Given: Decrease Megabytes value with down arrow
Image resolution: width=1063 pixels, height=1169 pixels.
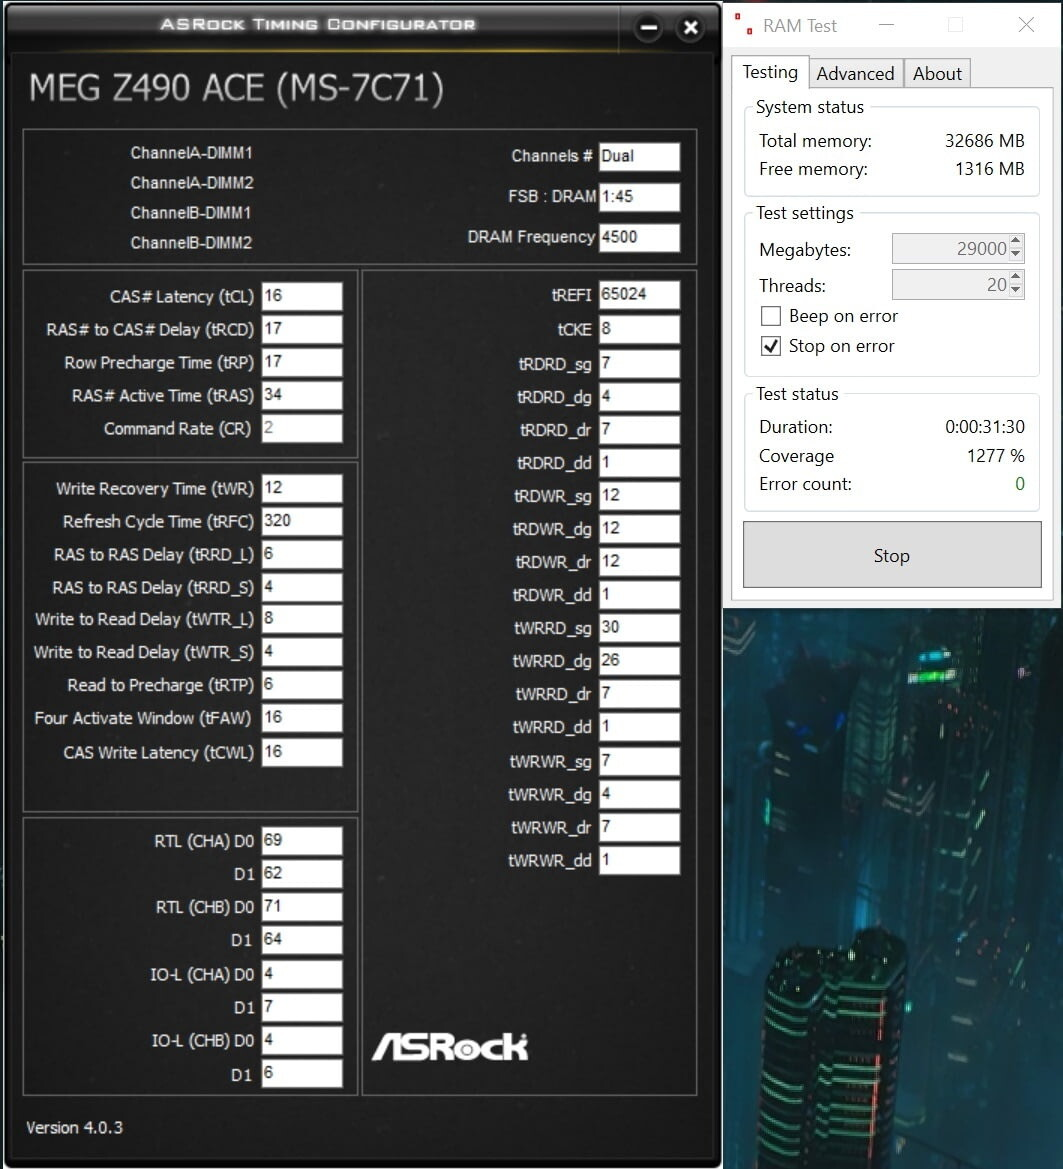Looking at the screenshot, I should click(x=1016, y=255).
